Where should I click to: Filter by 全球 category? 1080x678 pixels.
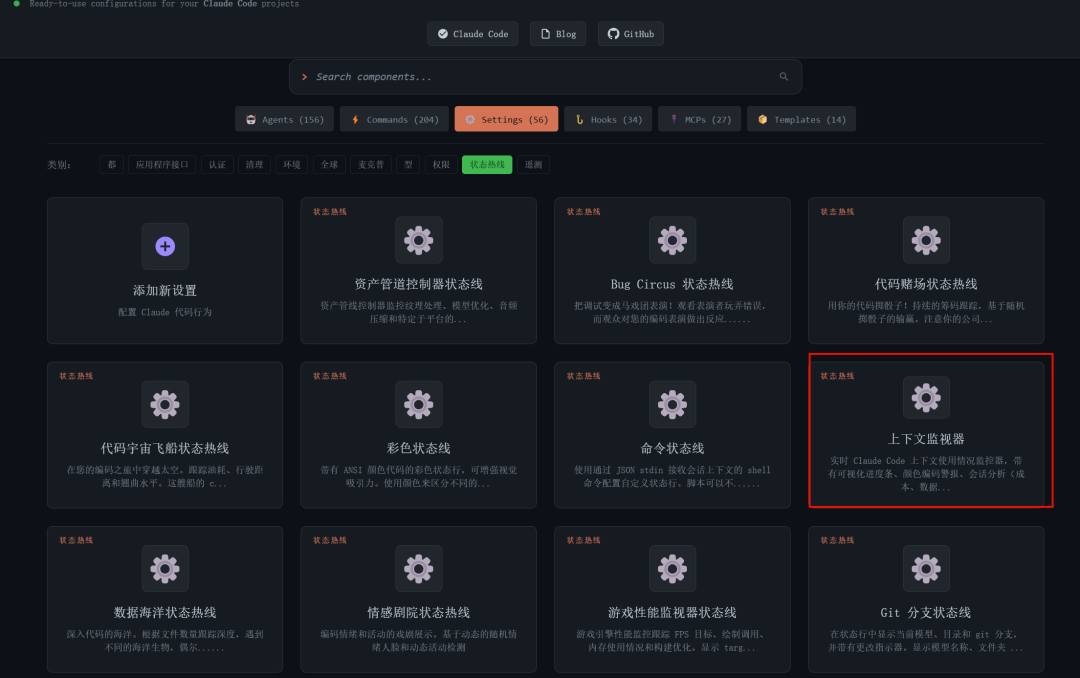point(329,165)
